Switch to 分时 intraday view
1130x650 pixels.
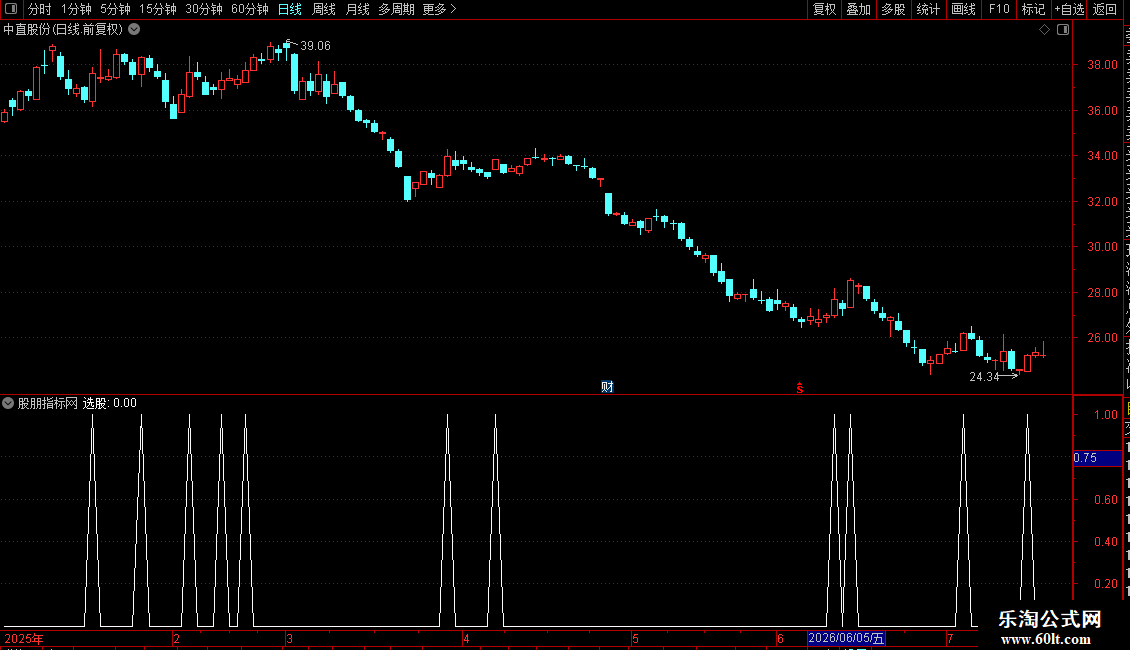[x=40, y=9]
